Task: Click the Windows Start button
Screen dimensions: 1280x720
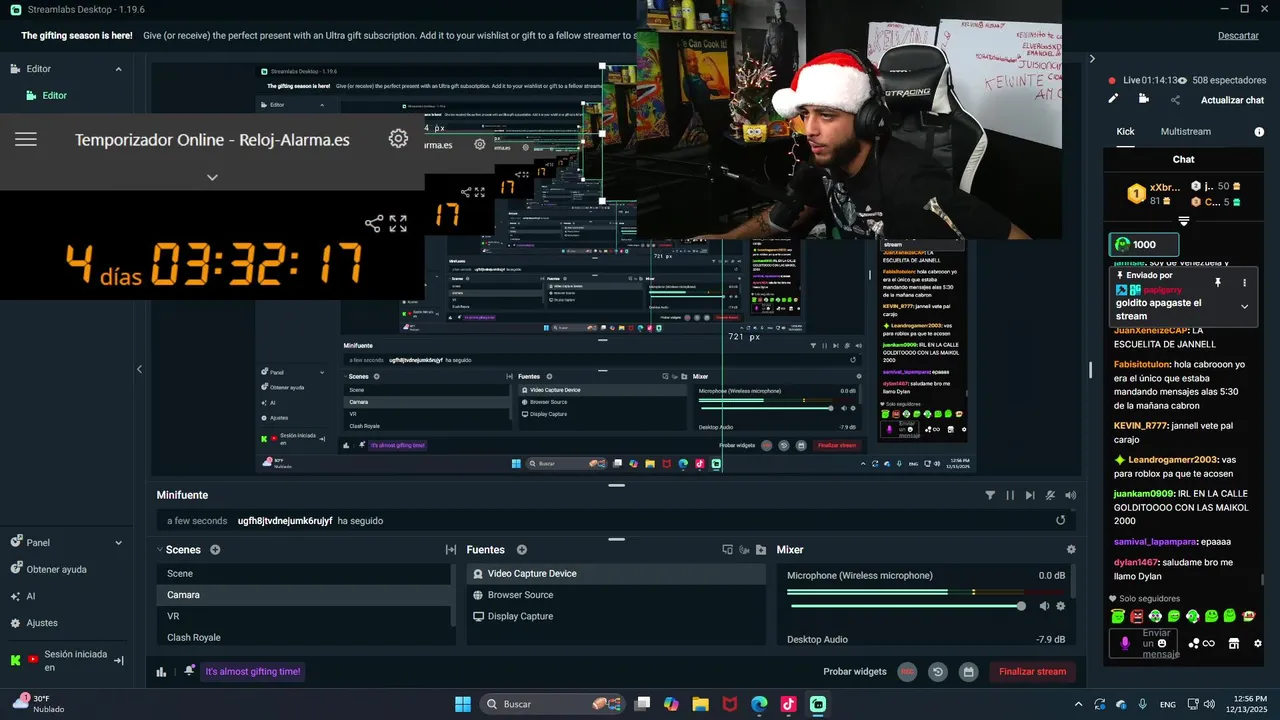Action: (462, 704)
